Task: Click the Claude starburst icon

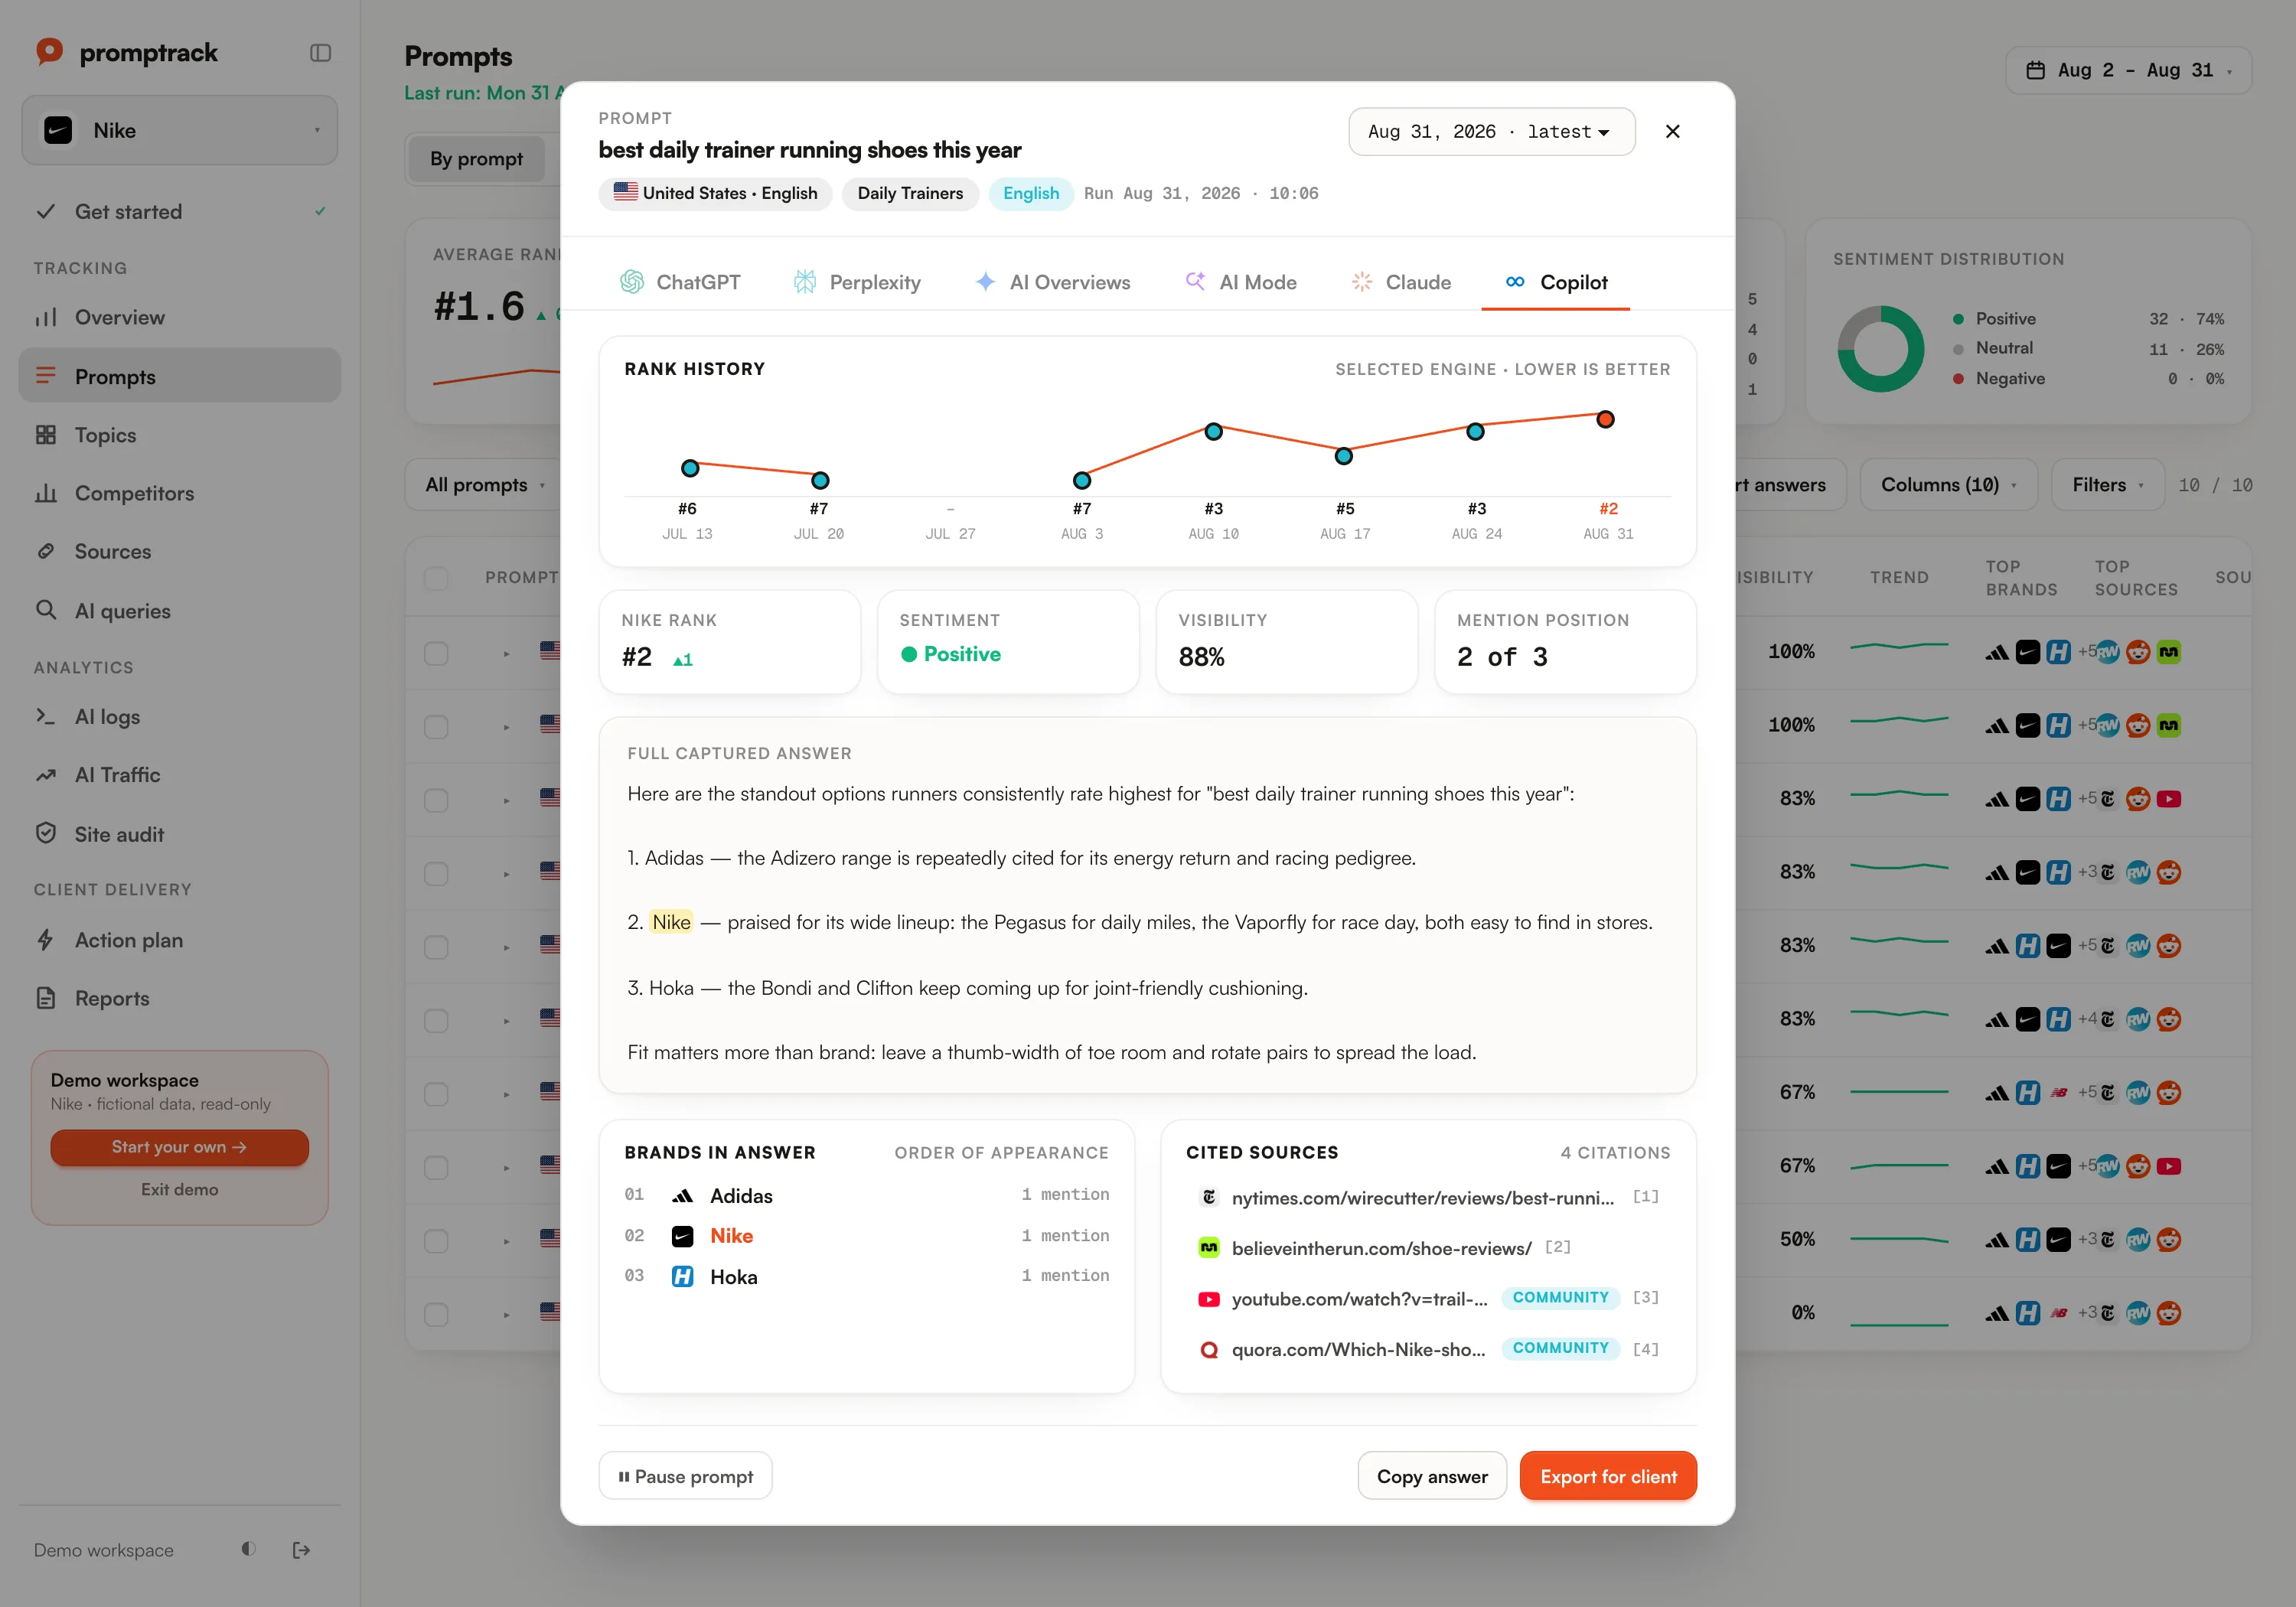Action: coord(1362,282)
